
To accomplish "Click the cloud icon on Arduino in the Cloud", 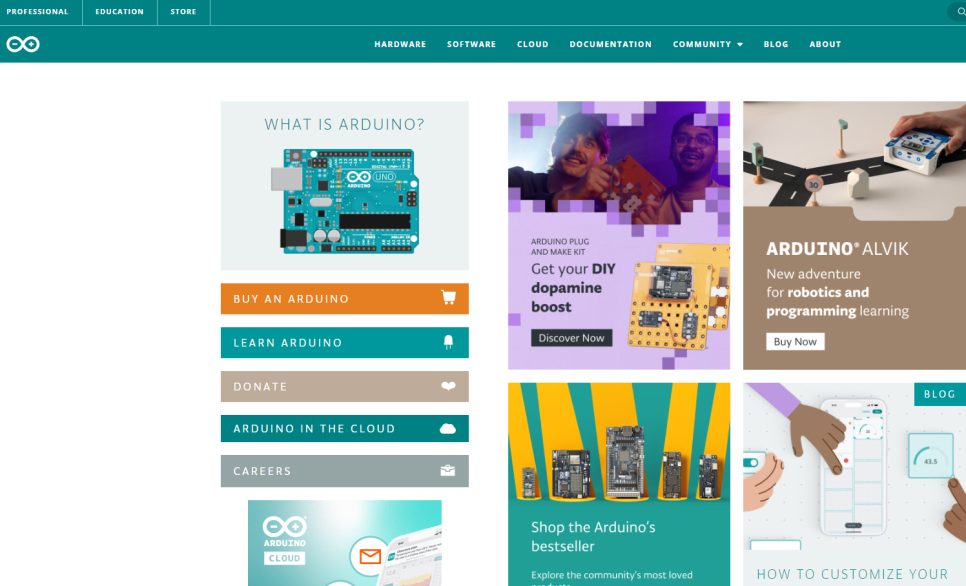I will tap(448, 429).
